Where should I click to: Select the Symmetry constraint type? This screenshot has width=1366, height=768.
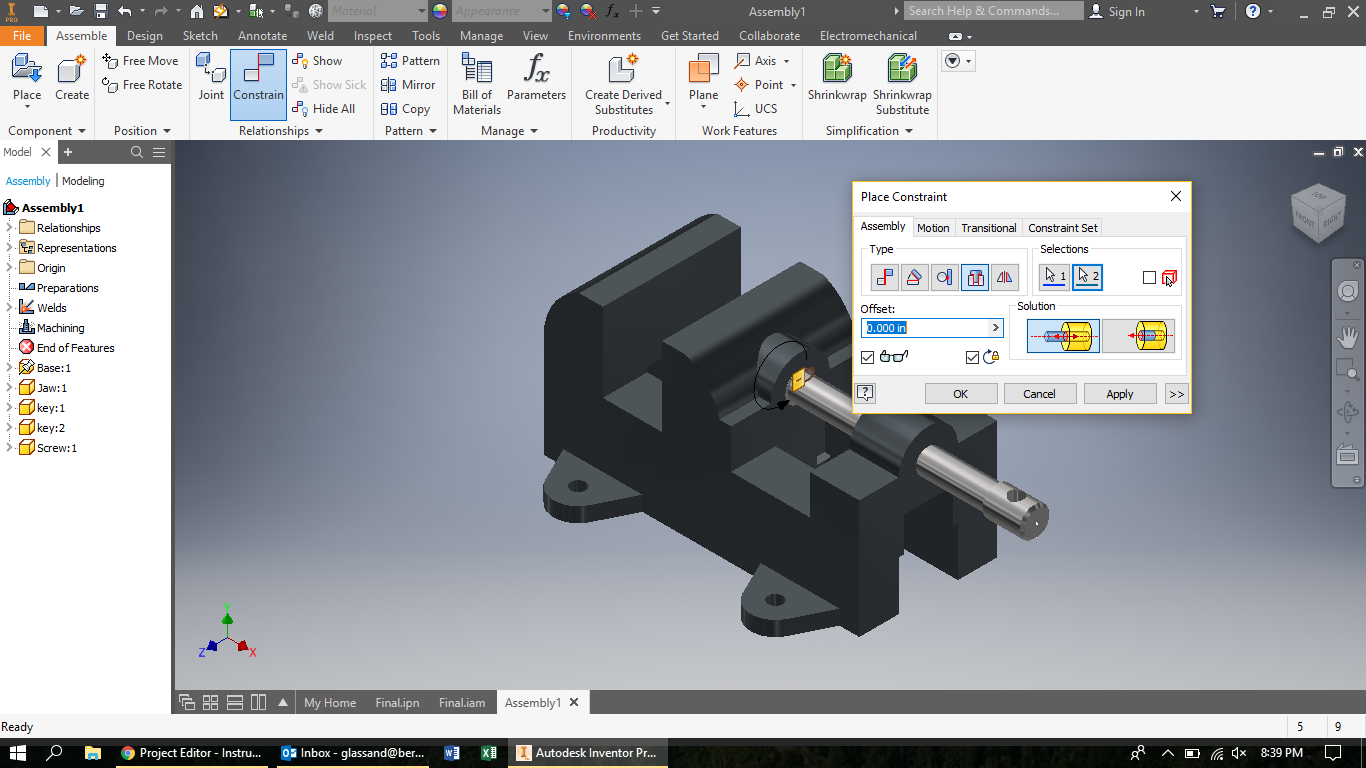[x=1005, y=277]
